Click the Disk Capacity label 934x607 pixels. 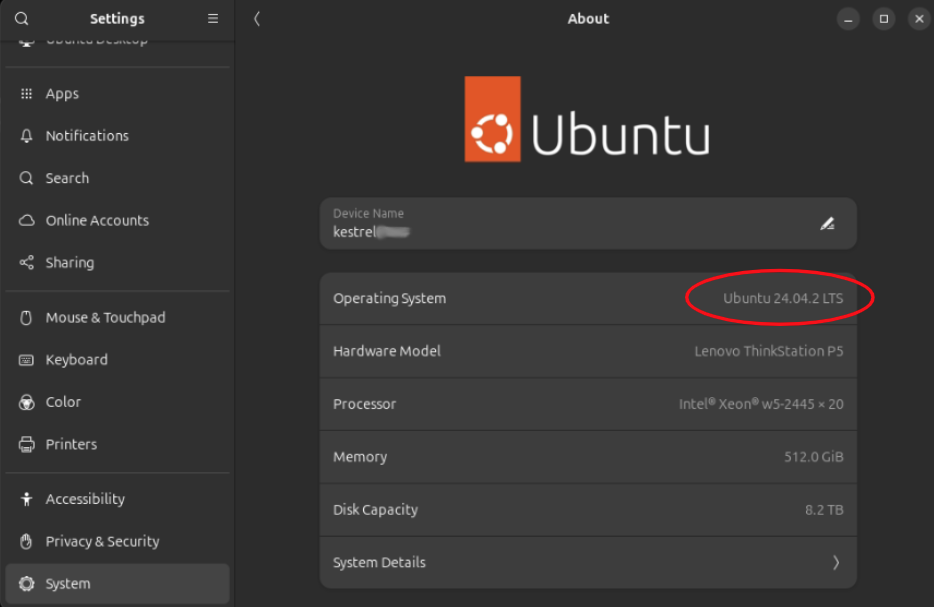(375, 510)
